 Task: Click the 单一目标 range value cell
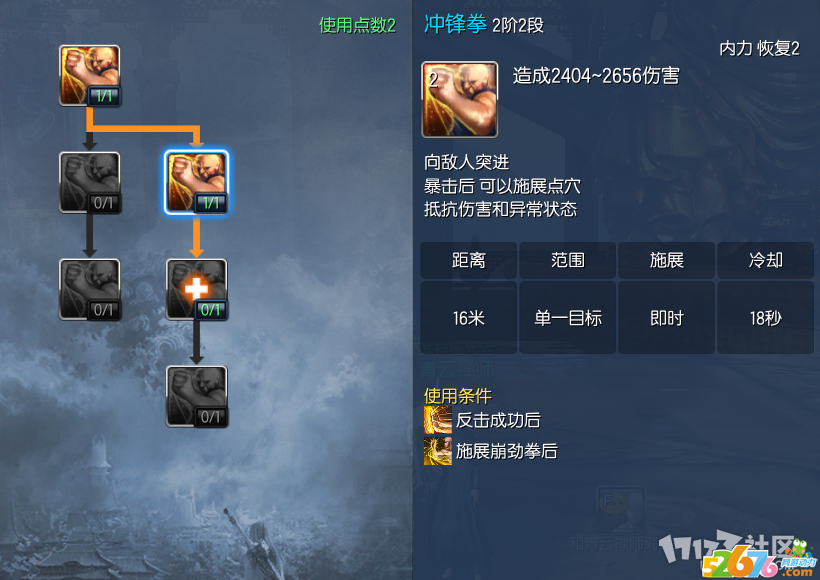click(567, 317)
